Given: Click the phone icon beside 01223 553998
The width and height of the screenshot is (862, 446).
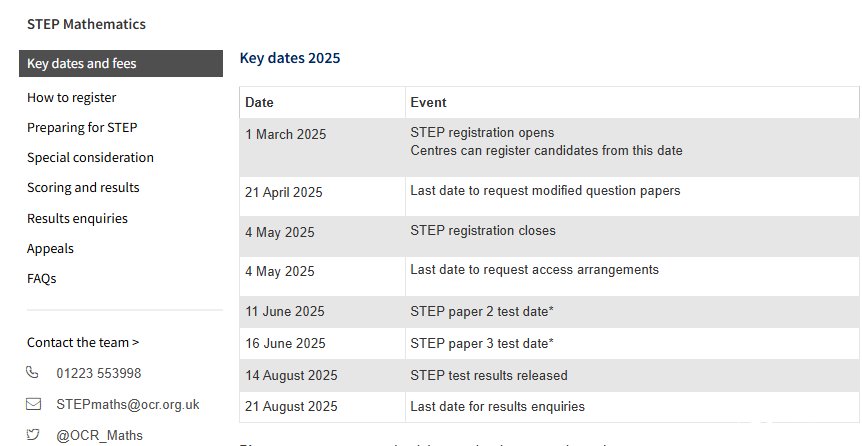Looking at the screenshot, I should 32,373.
